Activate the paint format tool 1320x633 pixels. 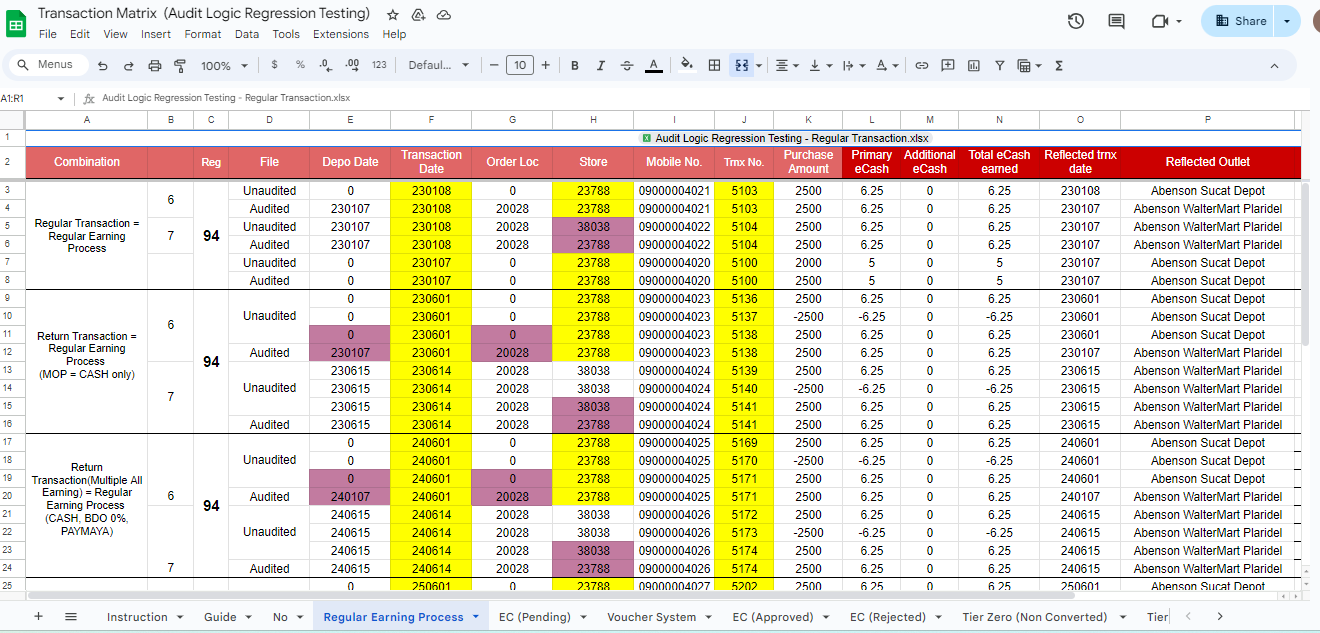180,65
